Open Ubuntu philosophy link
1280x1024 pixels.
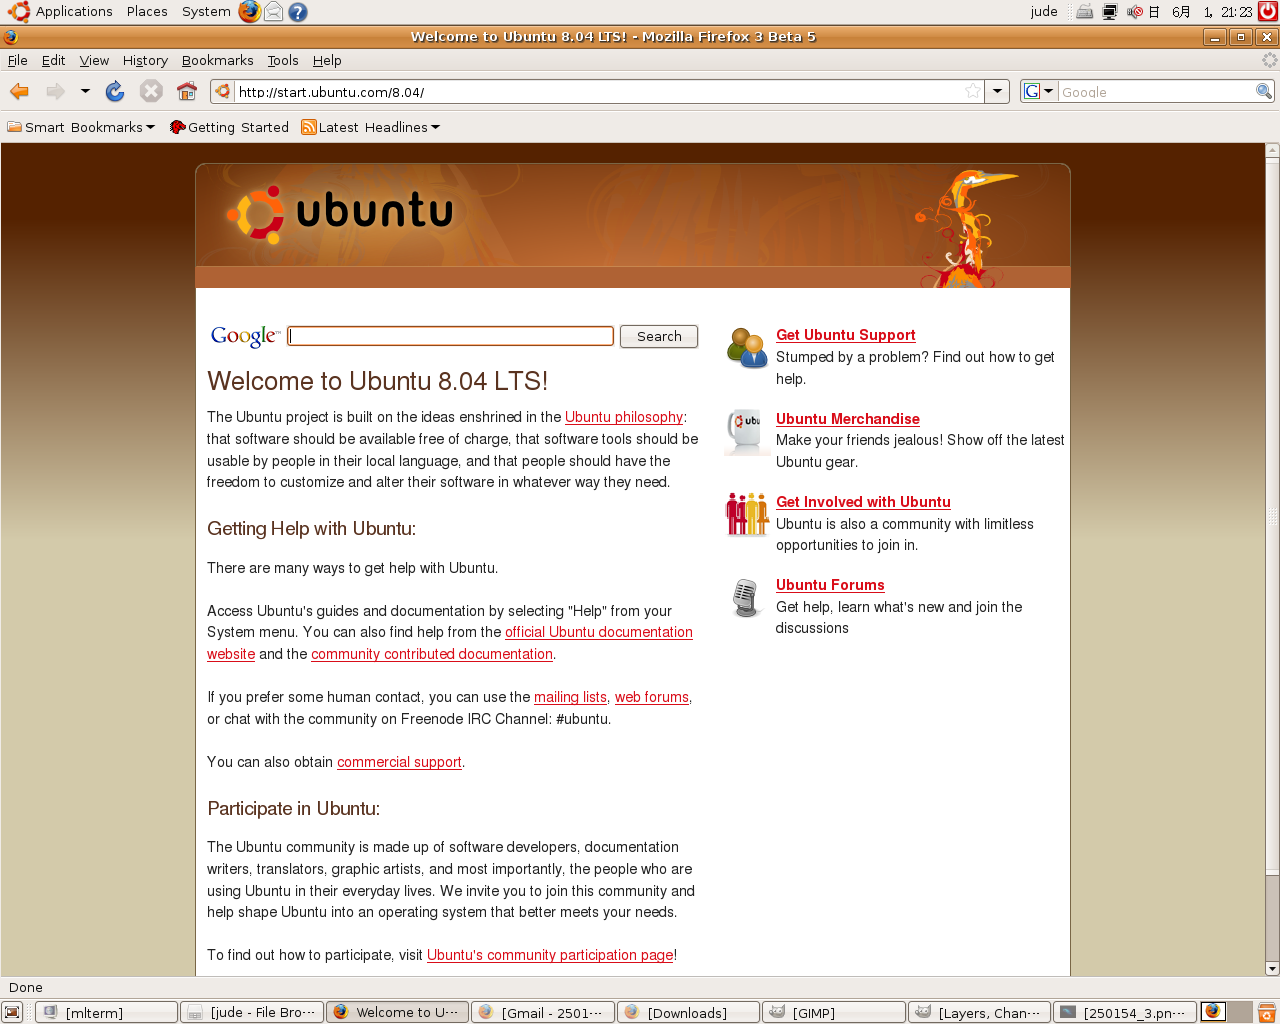tap(624, 417)
